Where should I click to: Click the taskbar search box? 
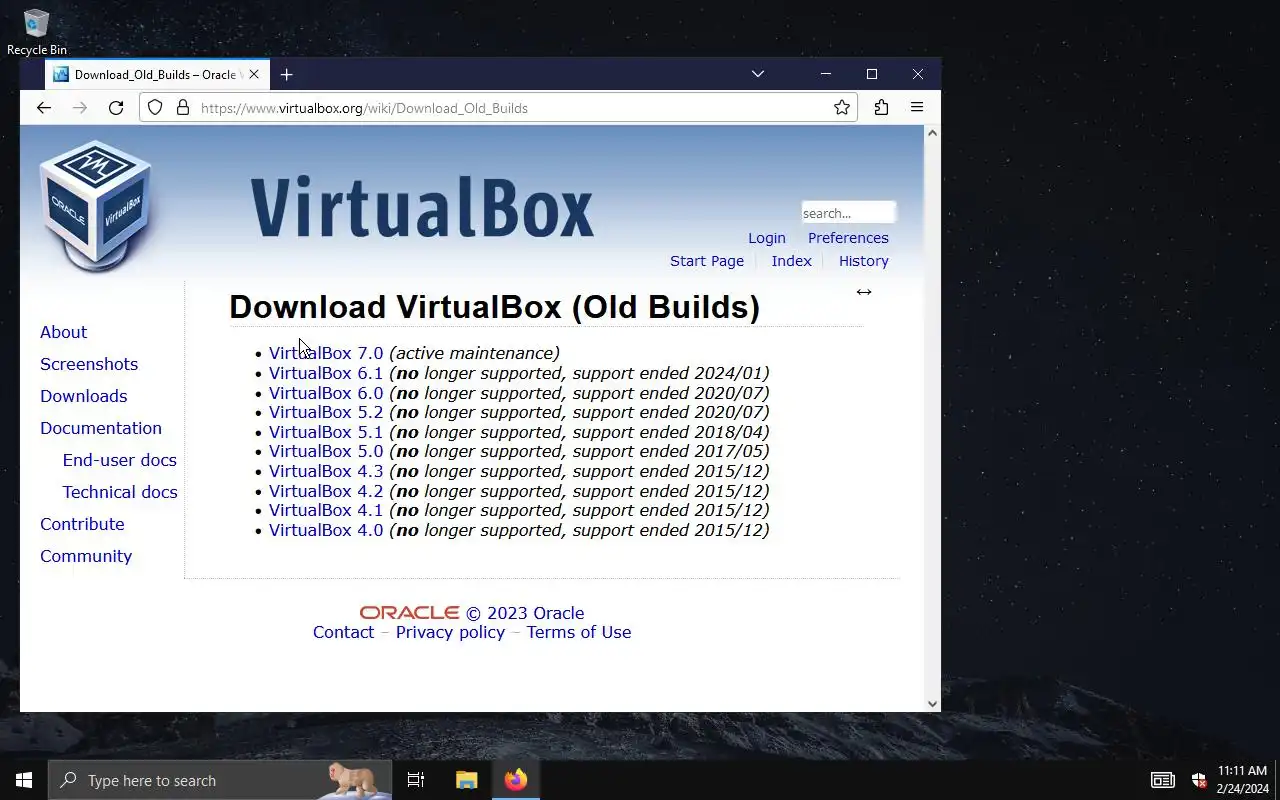tap(220, 780)
